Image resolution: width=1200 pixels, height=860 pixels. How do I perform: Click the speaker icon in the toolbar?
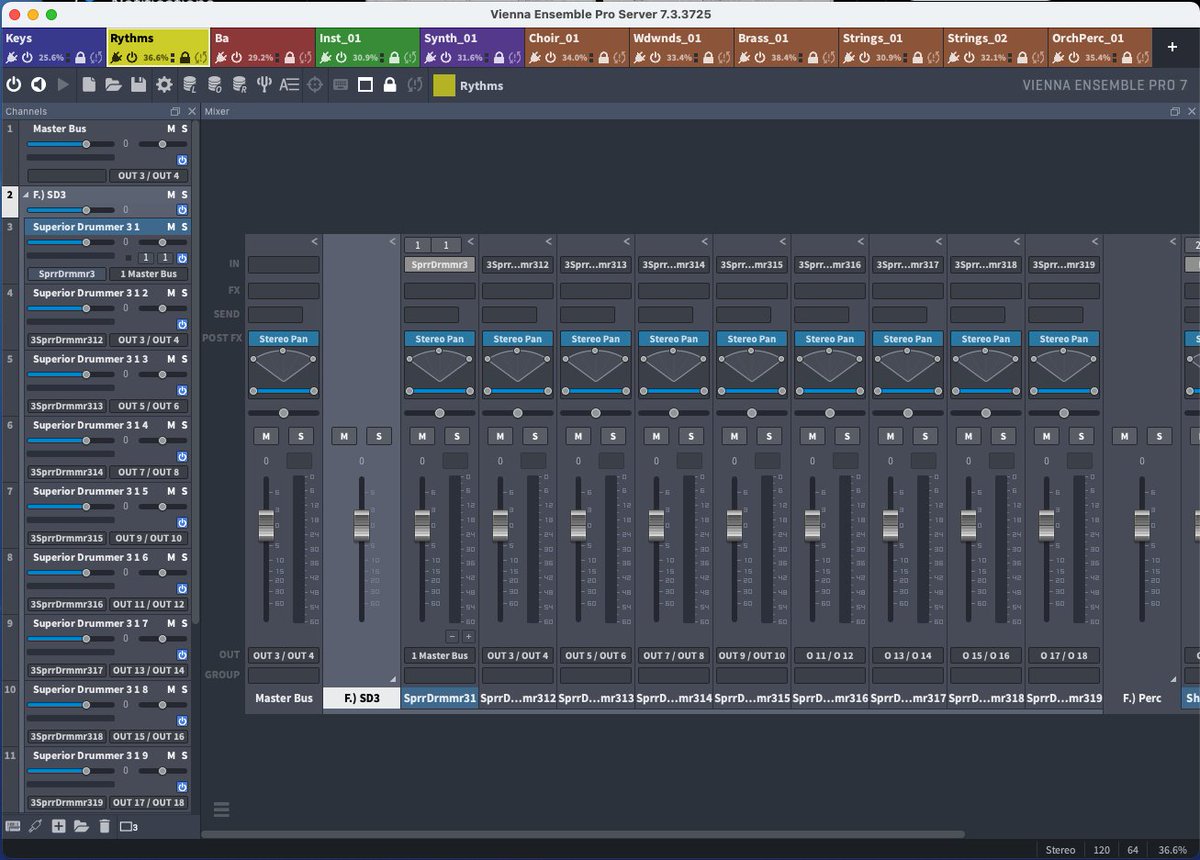[x=38, y=85]
